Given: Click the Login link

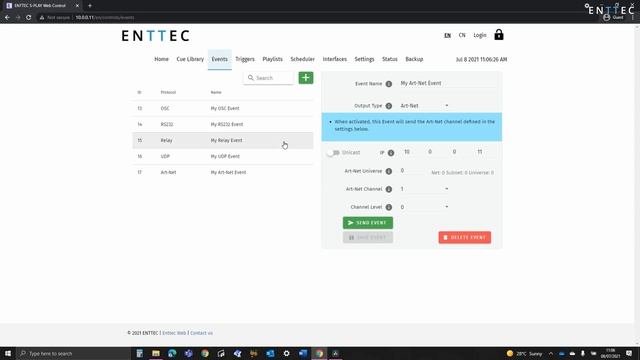Looking at the screenshot, I should point(480,35).
